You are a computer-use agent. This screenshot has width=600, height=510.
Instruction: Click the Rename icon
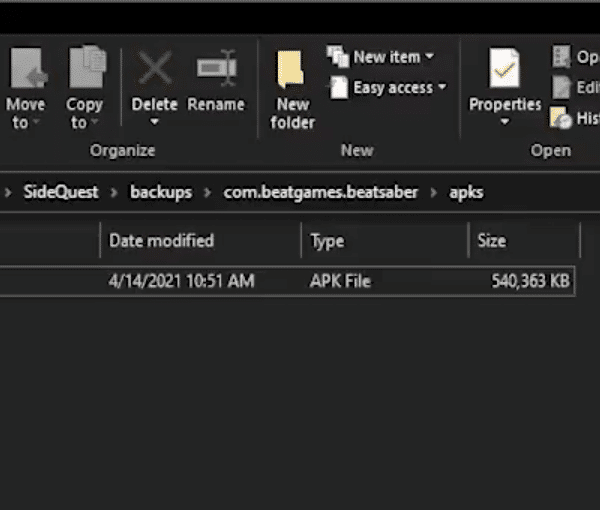217,68
